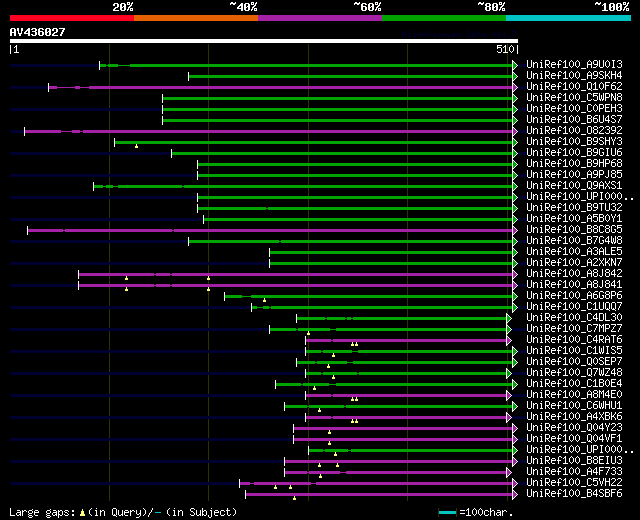
Task: Click the red 20% identity legend bar
Action: point(72,18)
